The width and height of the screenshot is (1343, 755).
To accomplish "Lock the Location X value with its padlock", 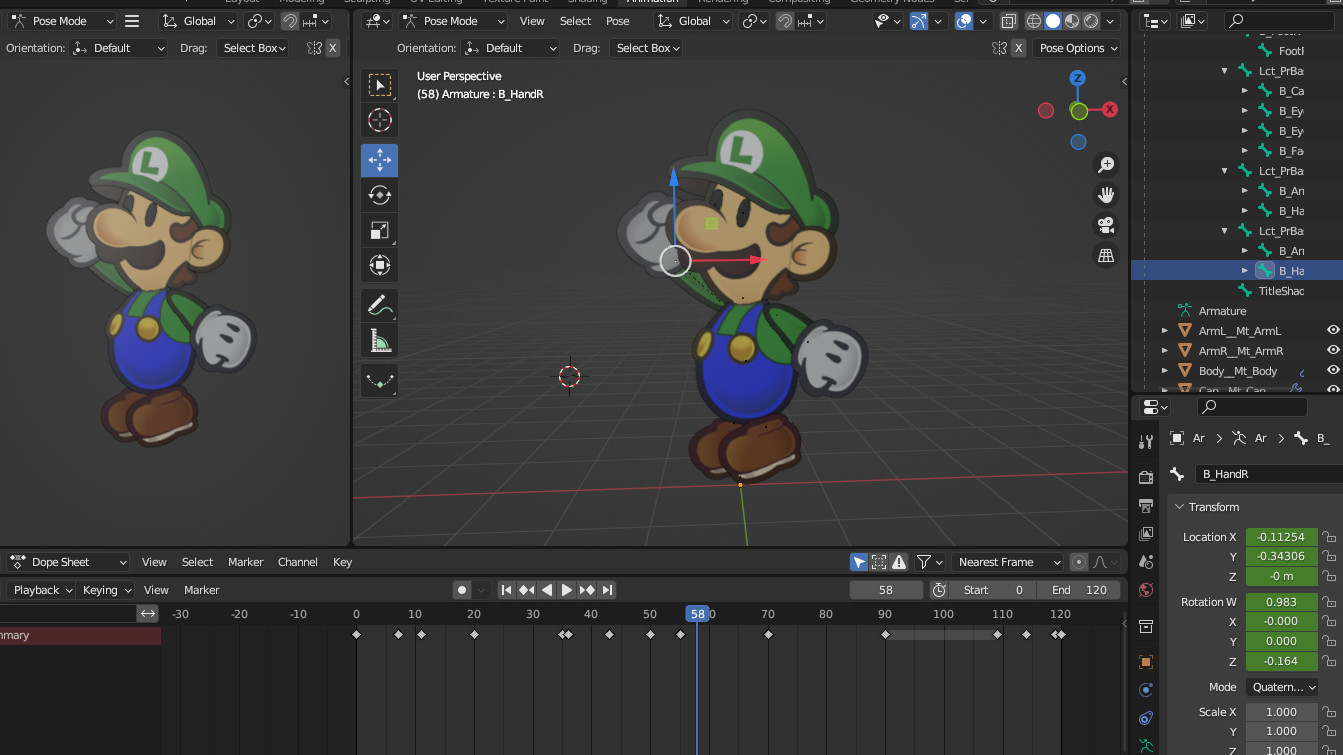I will [1331, 537].
